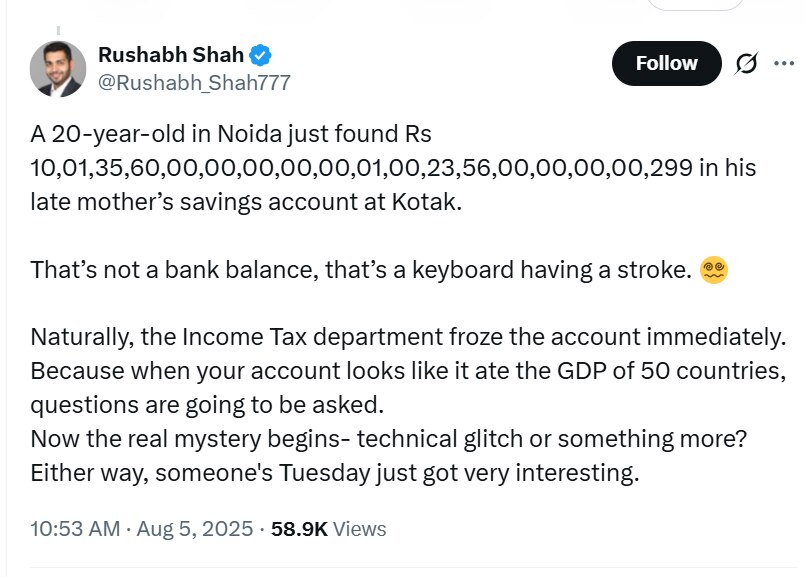Click the "Either way, someone's Tuesday" line
Image resolution: width=805 pixels, height=577 pixels.
(334, 472)
